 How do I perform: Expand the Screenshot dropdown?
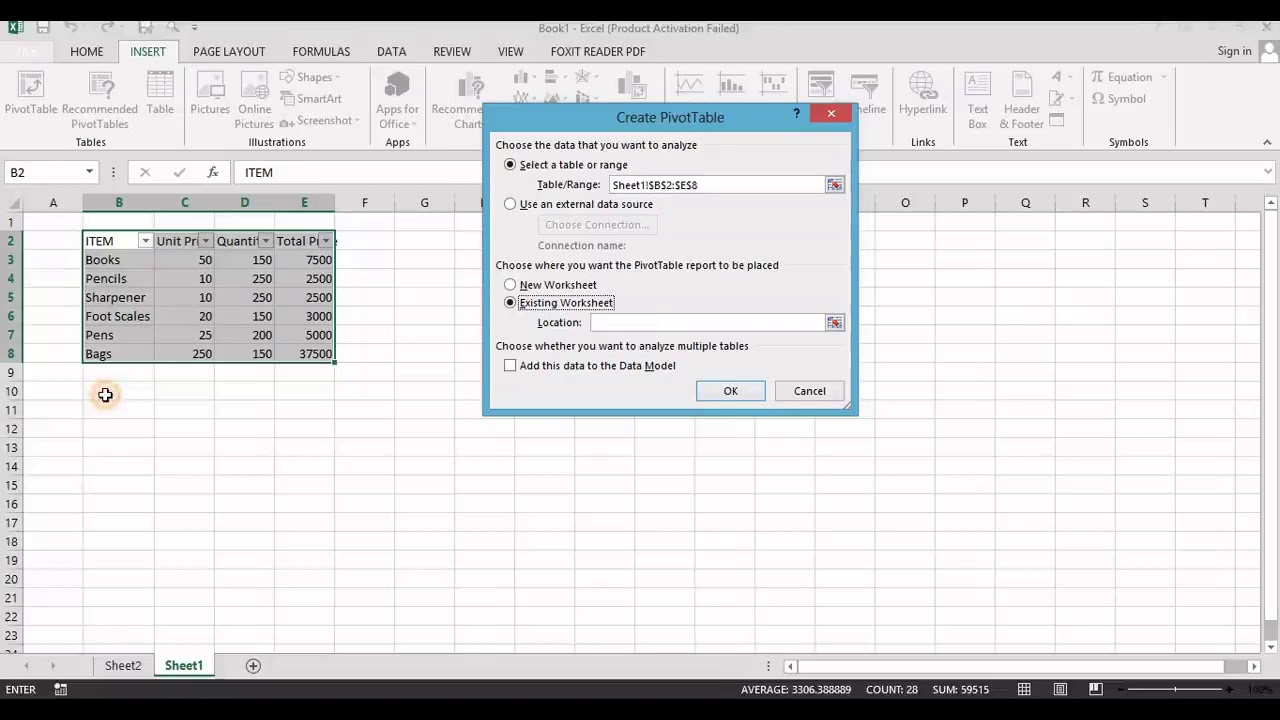tap(357, 121)
